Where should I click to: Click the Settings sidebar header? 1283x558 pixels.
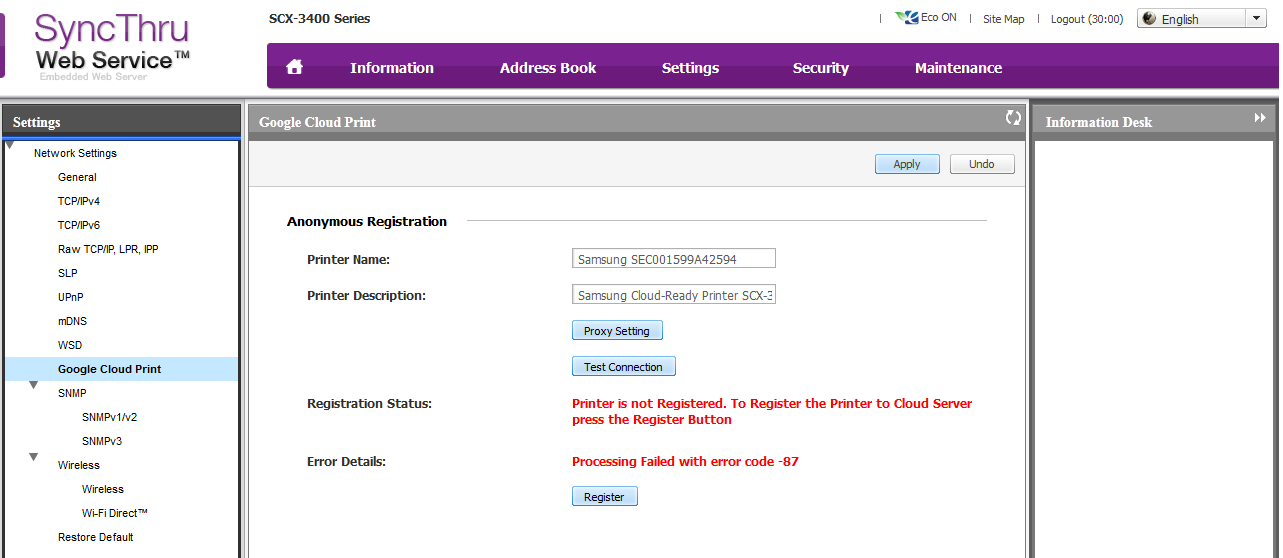click(37, 122)
